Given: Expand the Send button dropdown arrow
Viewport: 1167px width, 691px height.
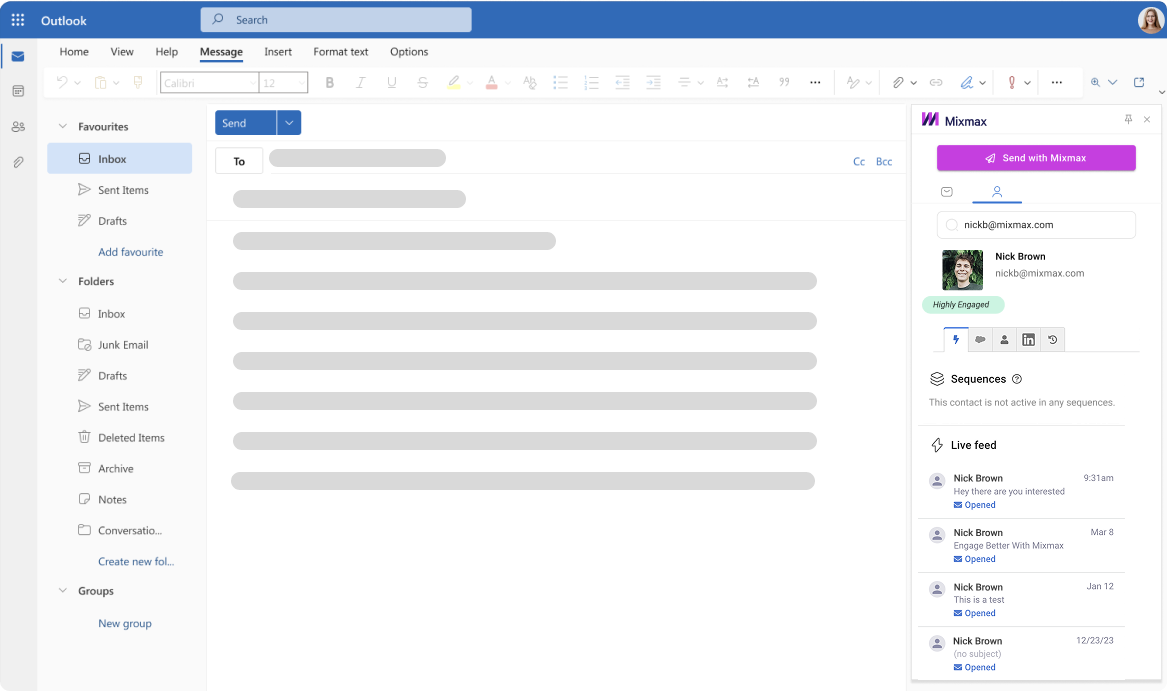Looking at the screenshot, I should (x=289, y=122).
